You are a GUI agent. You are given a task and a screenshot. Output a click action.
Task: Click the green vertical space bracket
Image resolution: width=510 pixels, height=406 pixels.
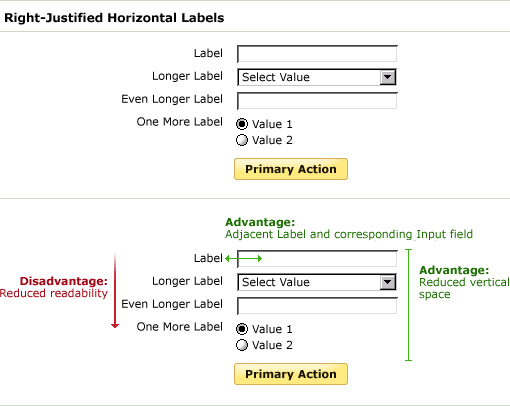409,305
